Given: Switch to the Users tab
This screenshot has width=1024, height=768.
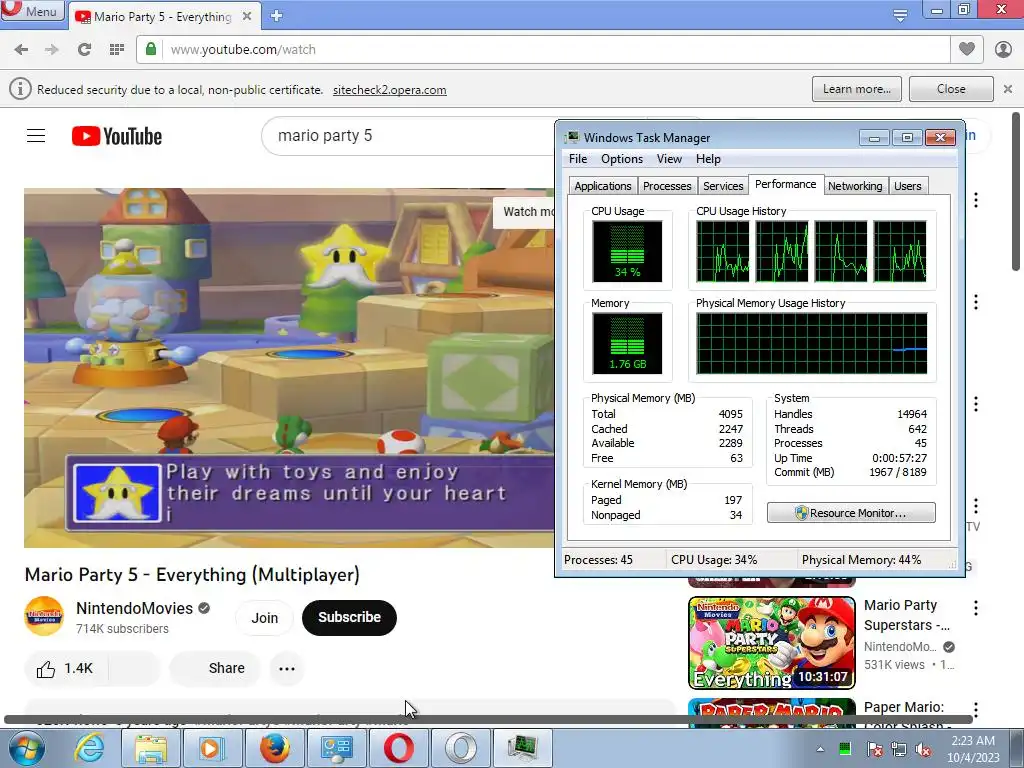Looking at the screenshot, I should point(907,186).
